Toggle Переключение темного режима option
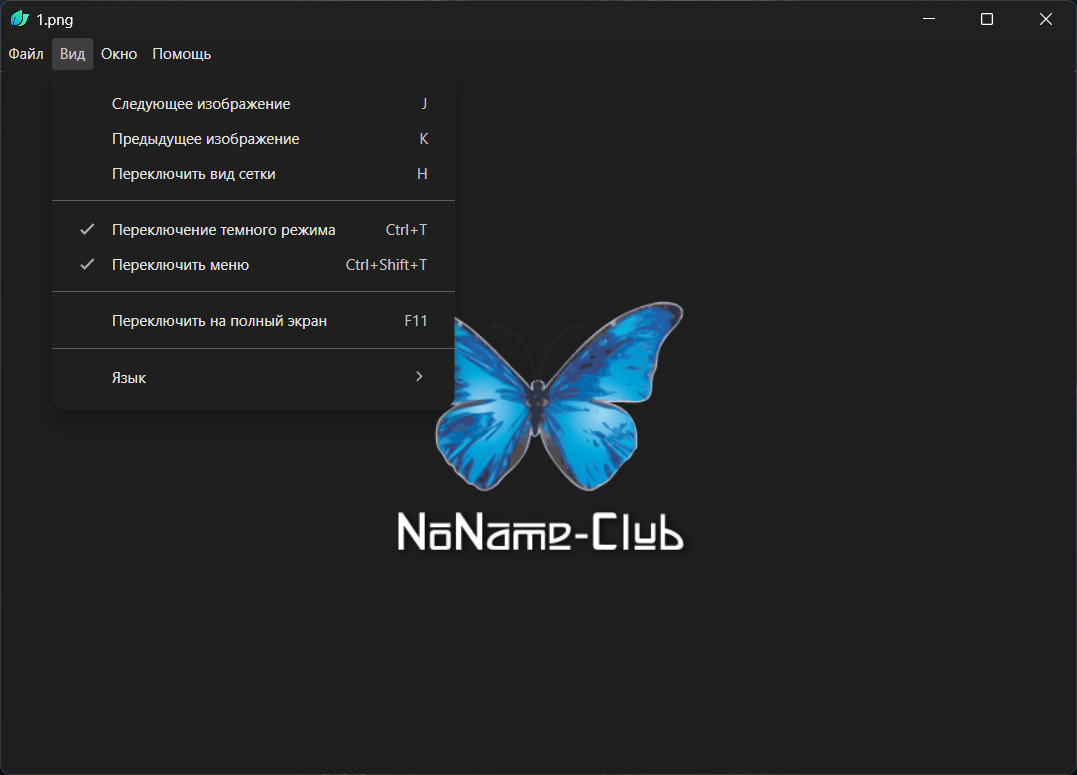Image resolution: width=1077 pixels, height=775 pixels. (253, 229)
